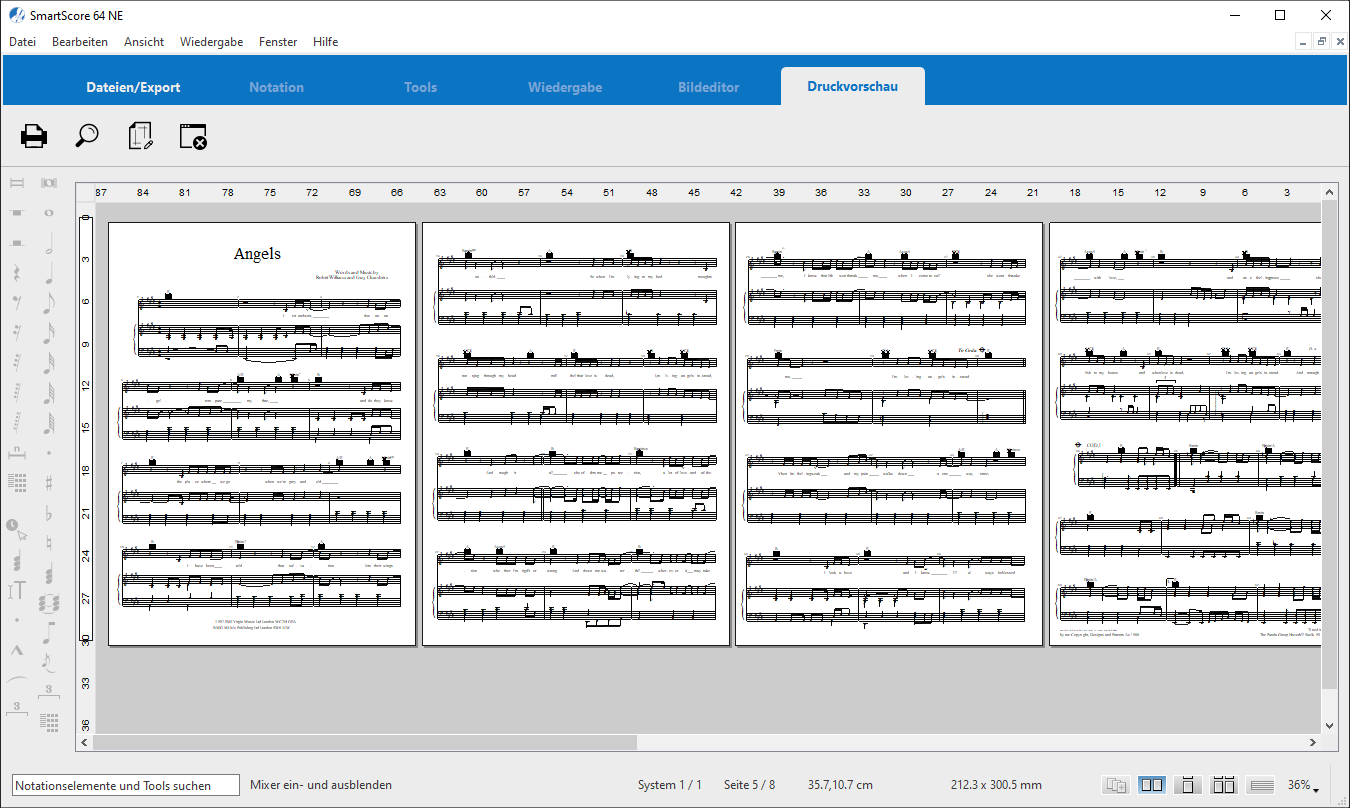
Task: Select the half note in the palette
Action: point(48,244)
